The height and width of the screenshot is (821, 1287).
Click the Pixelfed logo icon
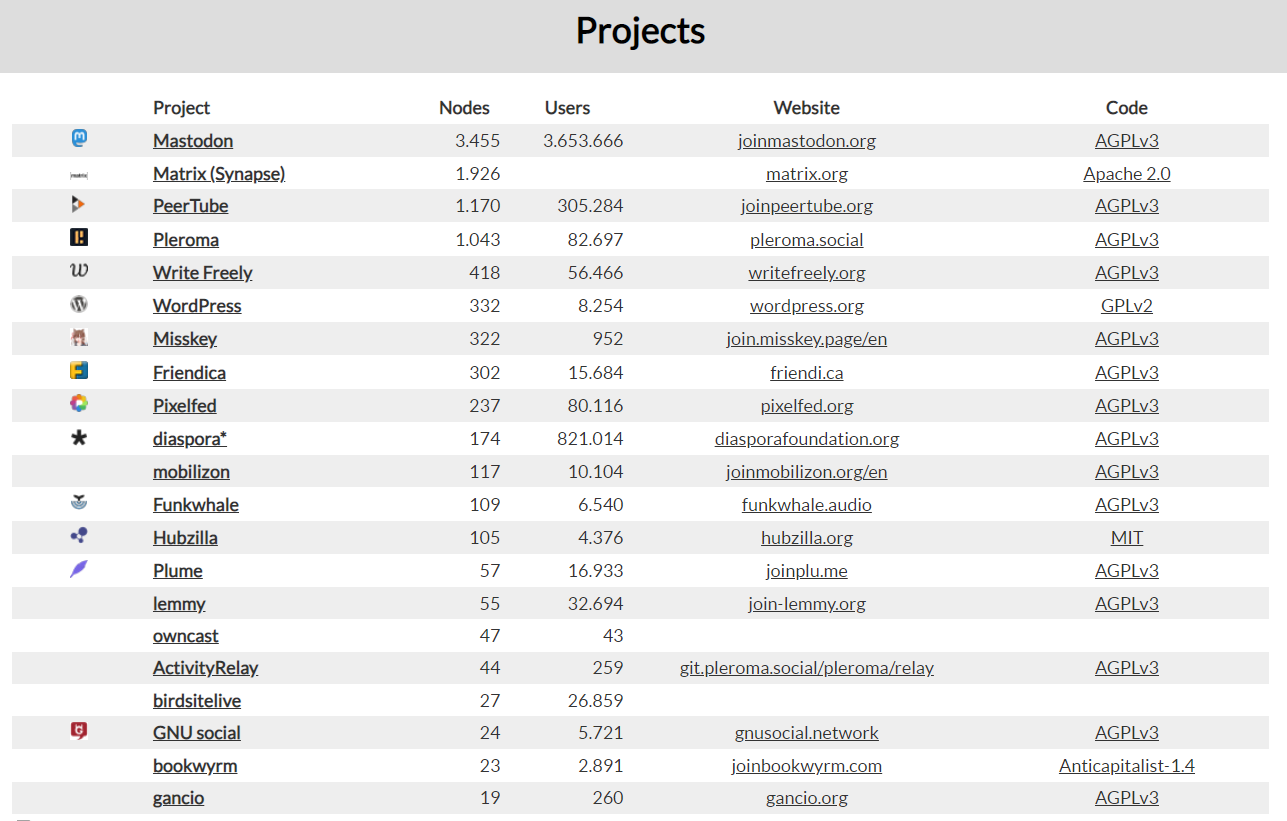pos(79,404)
